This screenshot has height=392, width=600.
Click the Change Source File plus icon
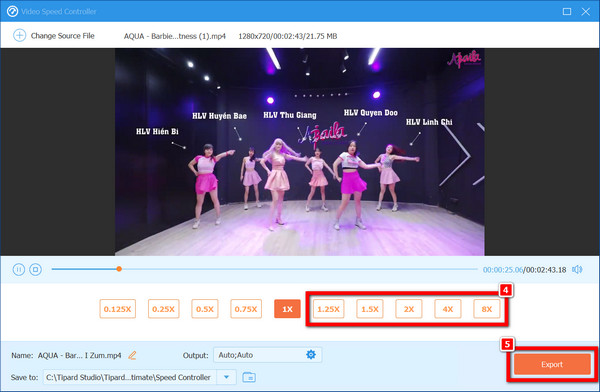pyautogui.click(x=19, y=36)
